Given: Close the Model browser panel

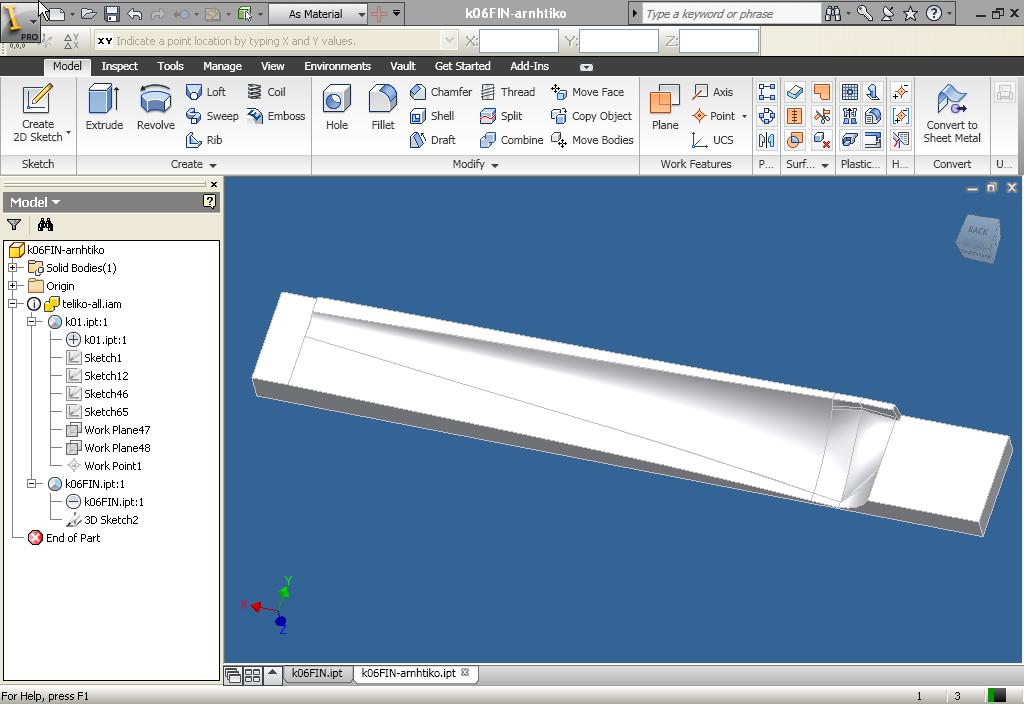Looking at the screenshot, I should [214, 184].
